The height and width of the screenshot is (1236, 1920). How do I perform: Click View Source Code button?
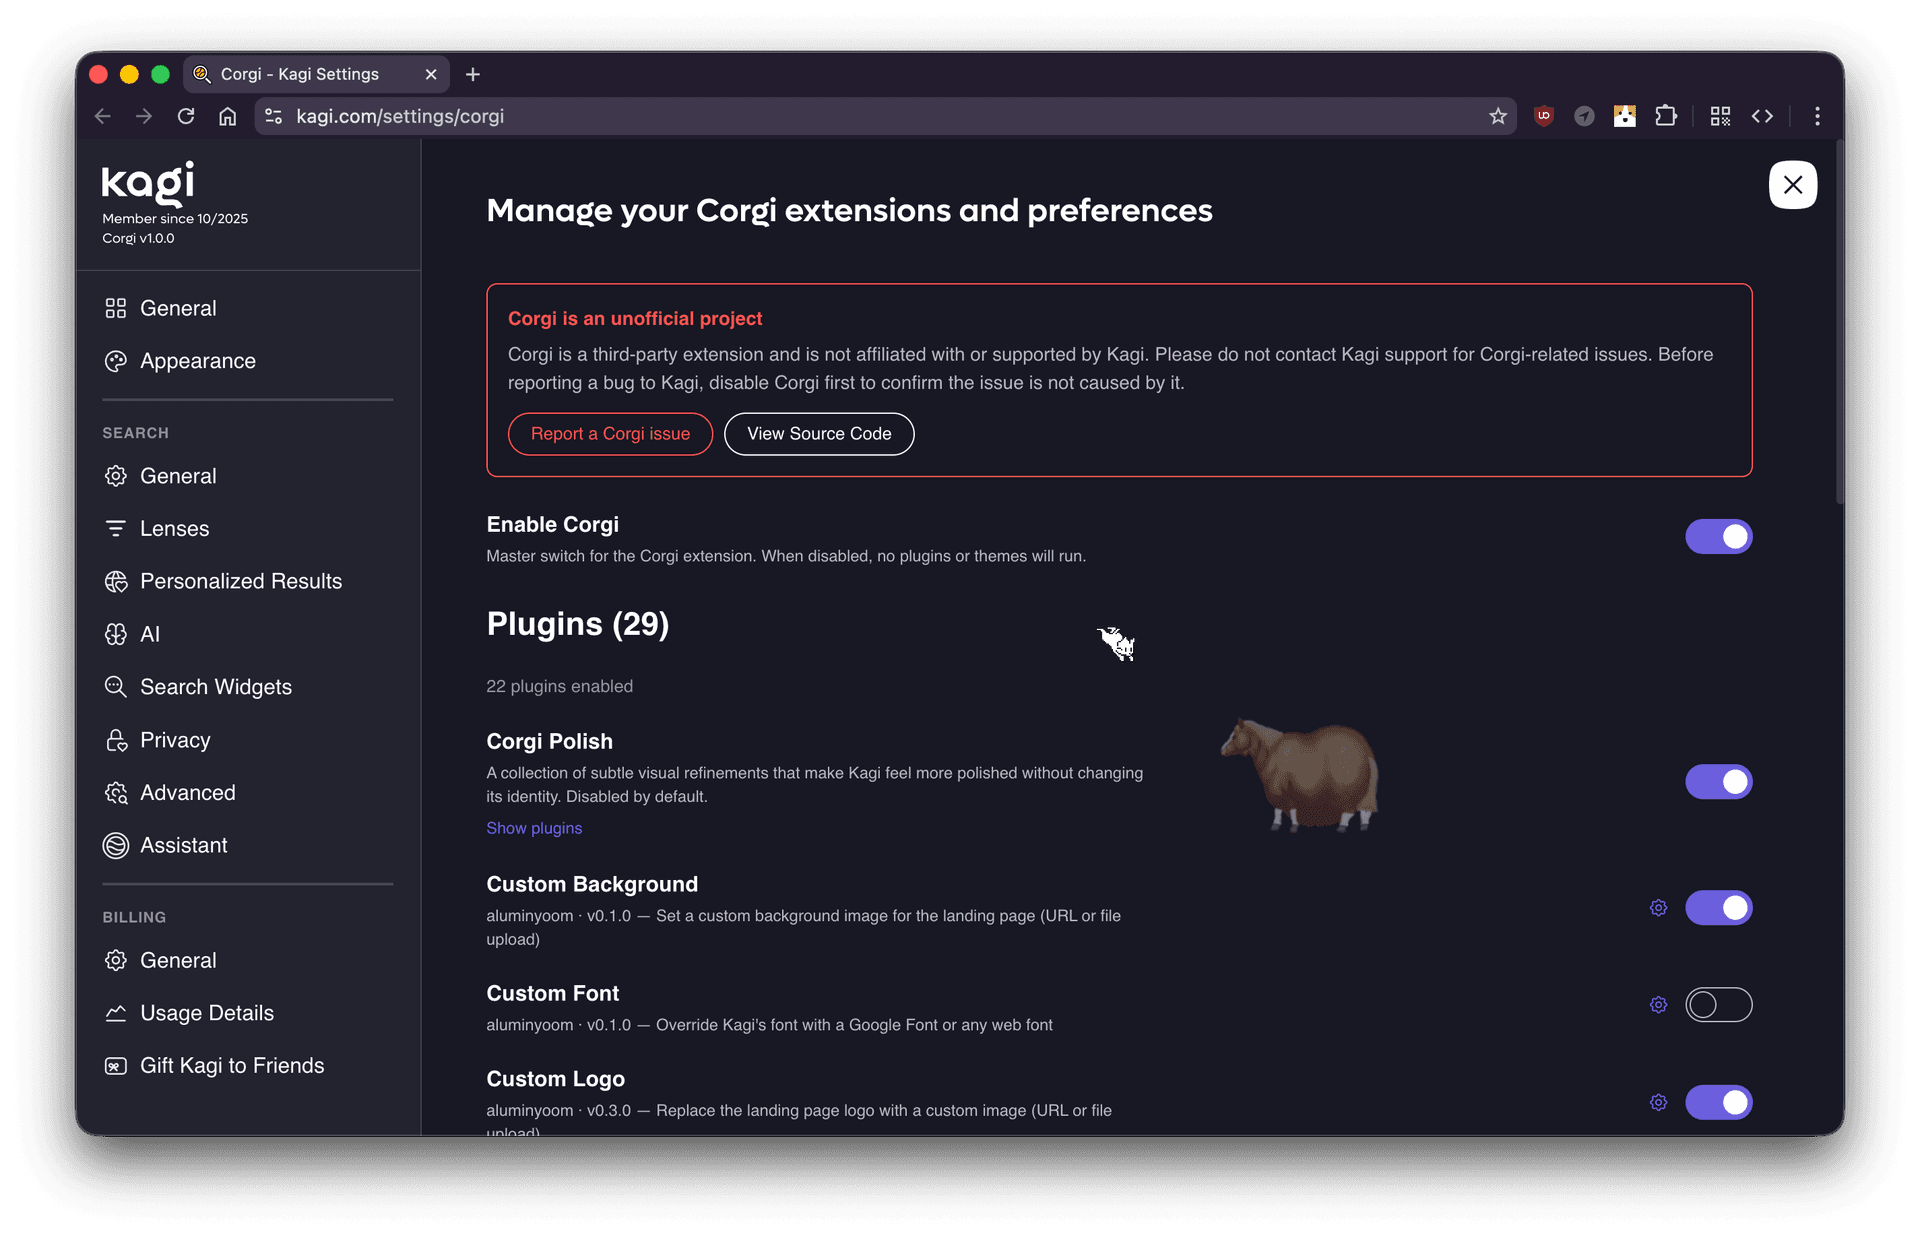click(x=819, y=434)
